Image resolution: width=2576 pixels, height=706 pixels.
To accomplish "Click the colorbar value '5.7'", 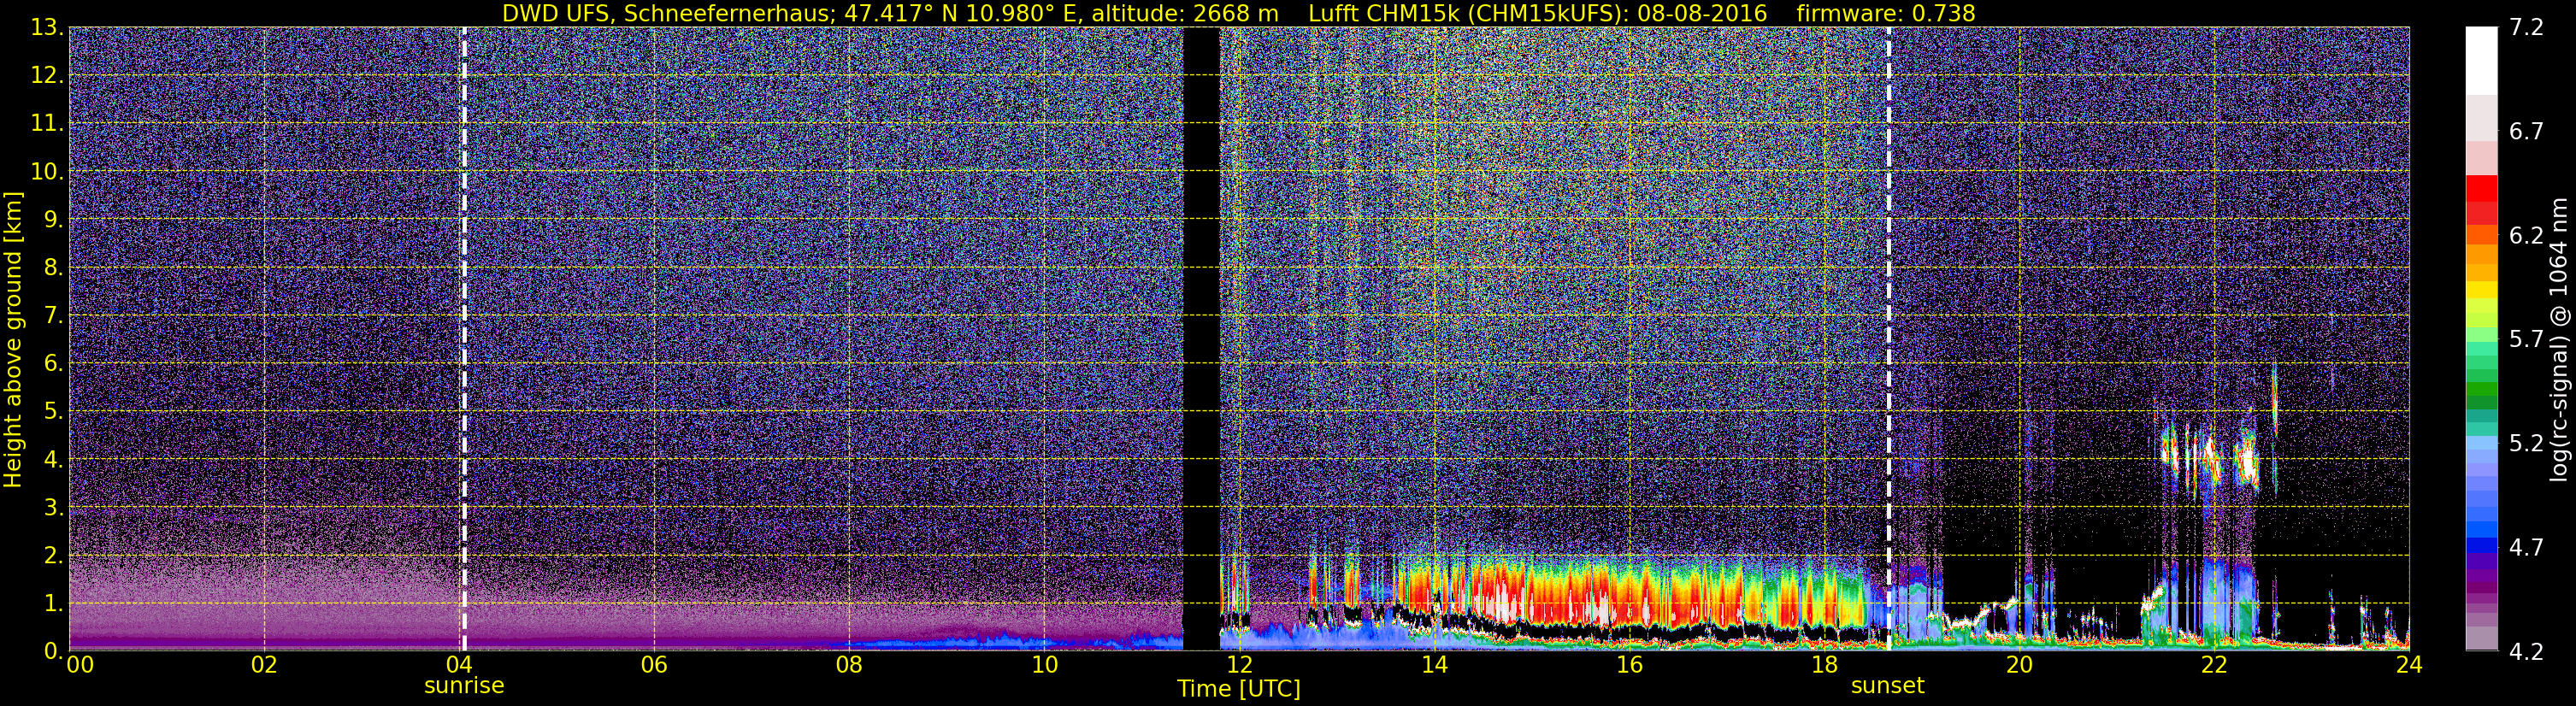I will [x=2526, y=340].
